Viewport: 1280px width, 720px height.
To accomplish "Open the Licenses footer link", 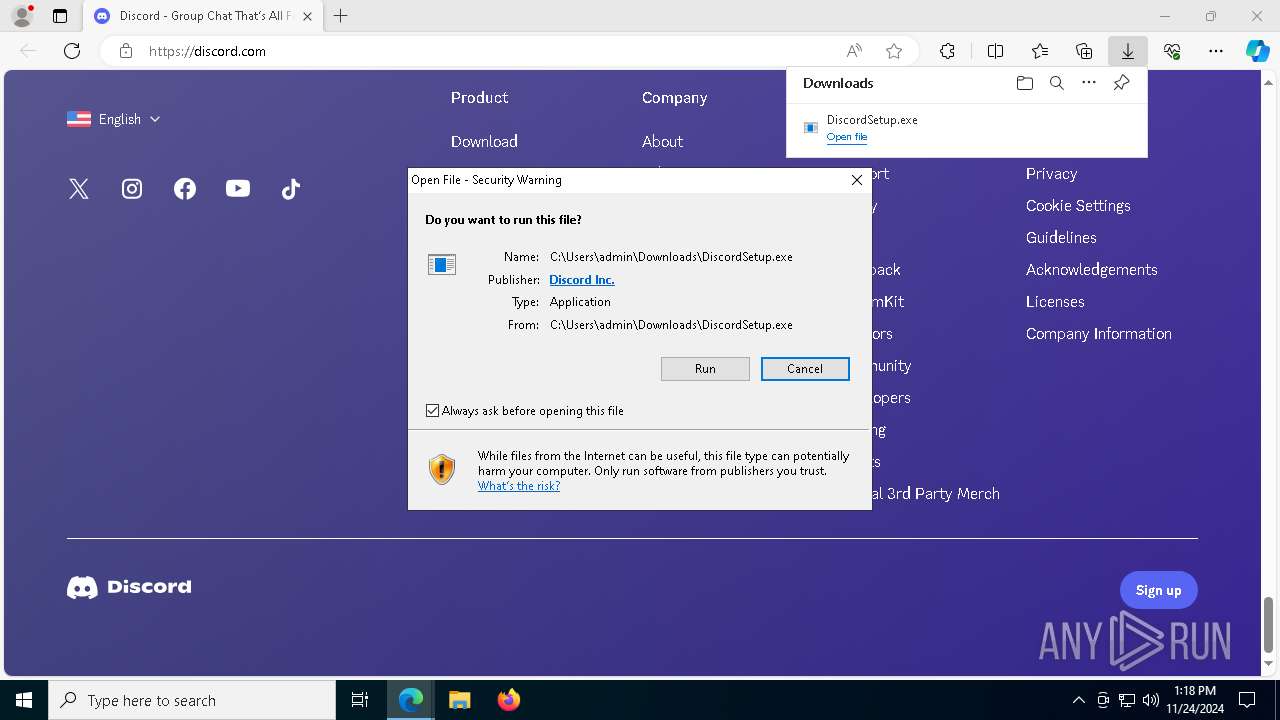I will pyautogui.click(x=1055, y=302).
